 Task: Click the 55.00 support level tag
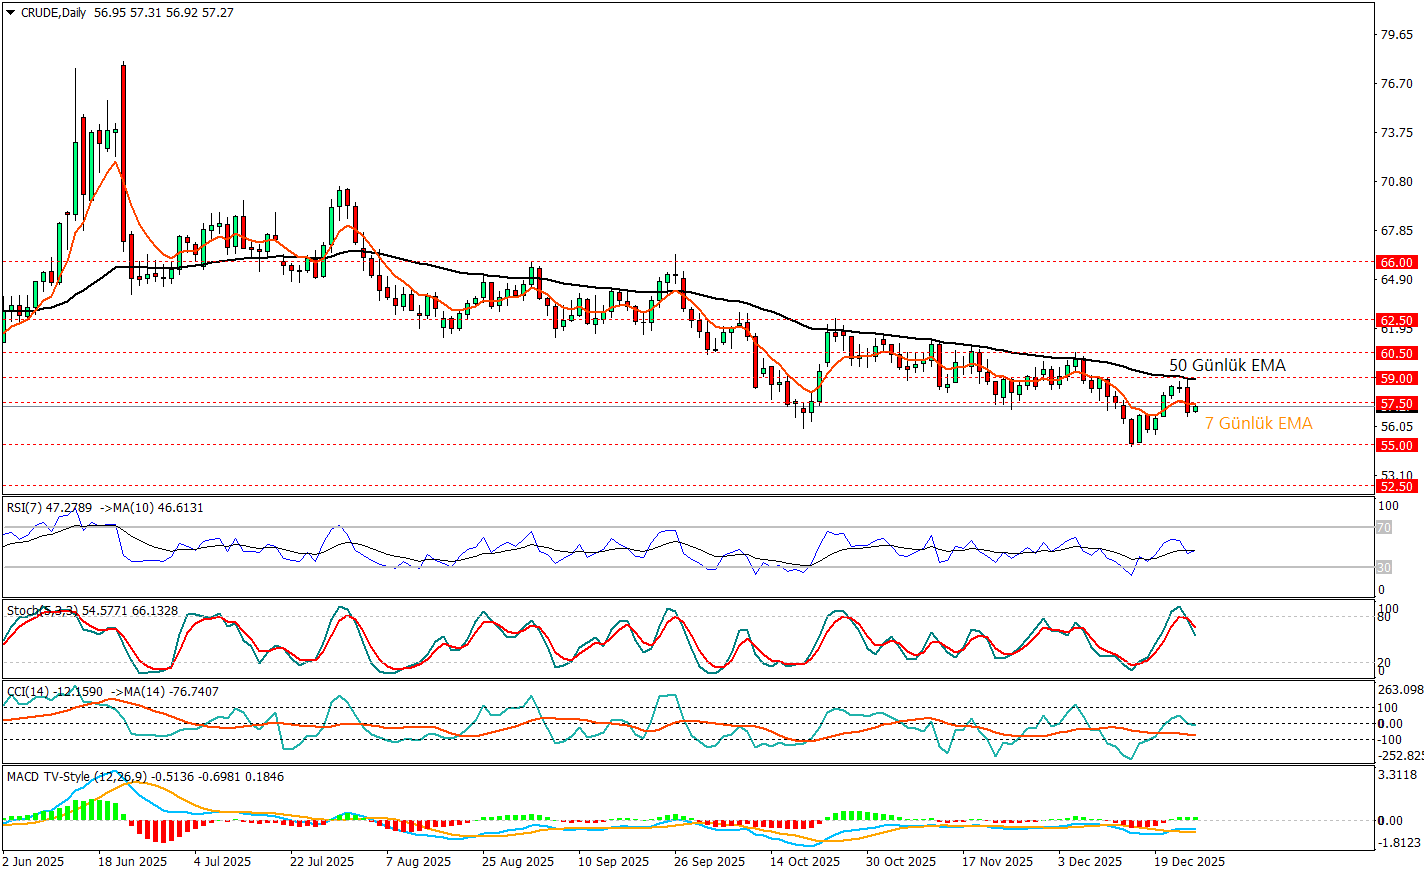click(1397, 445)
